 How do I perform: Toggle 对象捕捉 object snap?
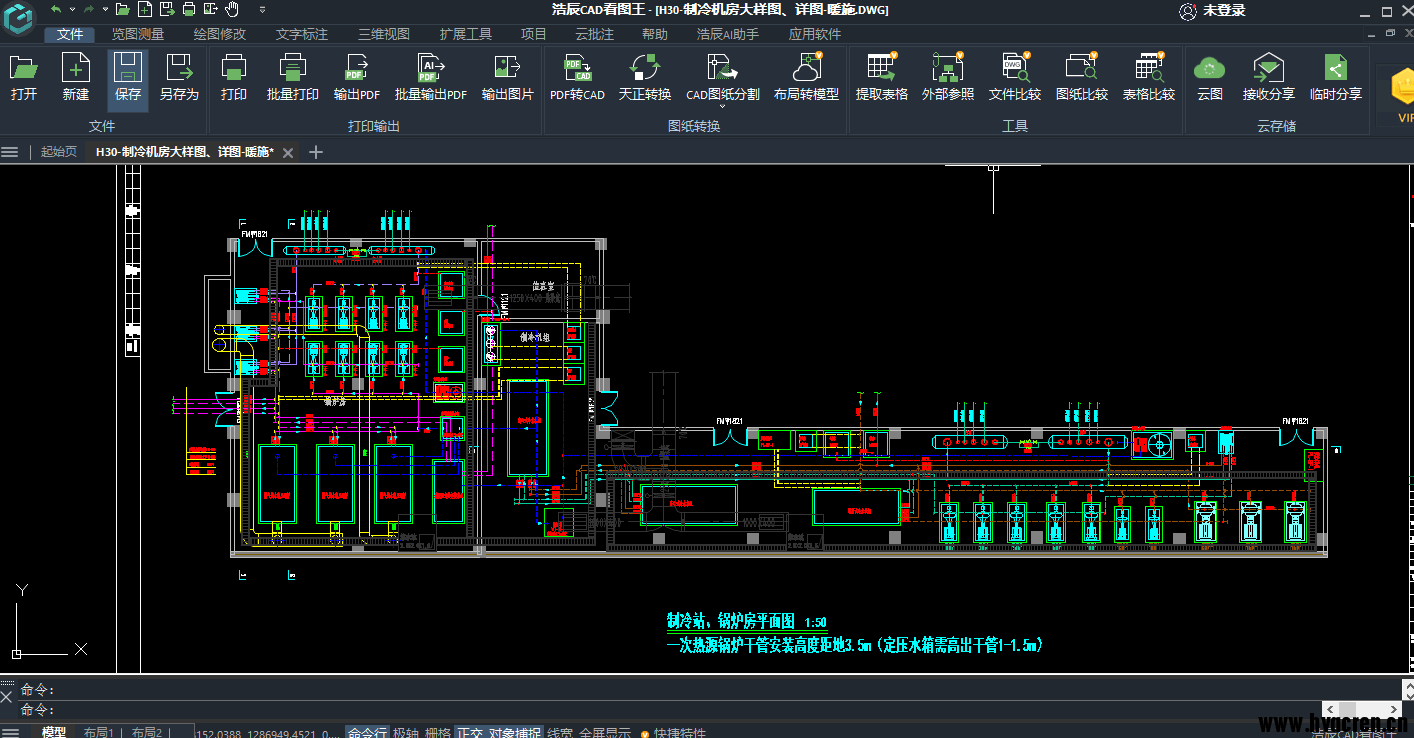click(x=515, y=732)
